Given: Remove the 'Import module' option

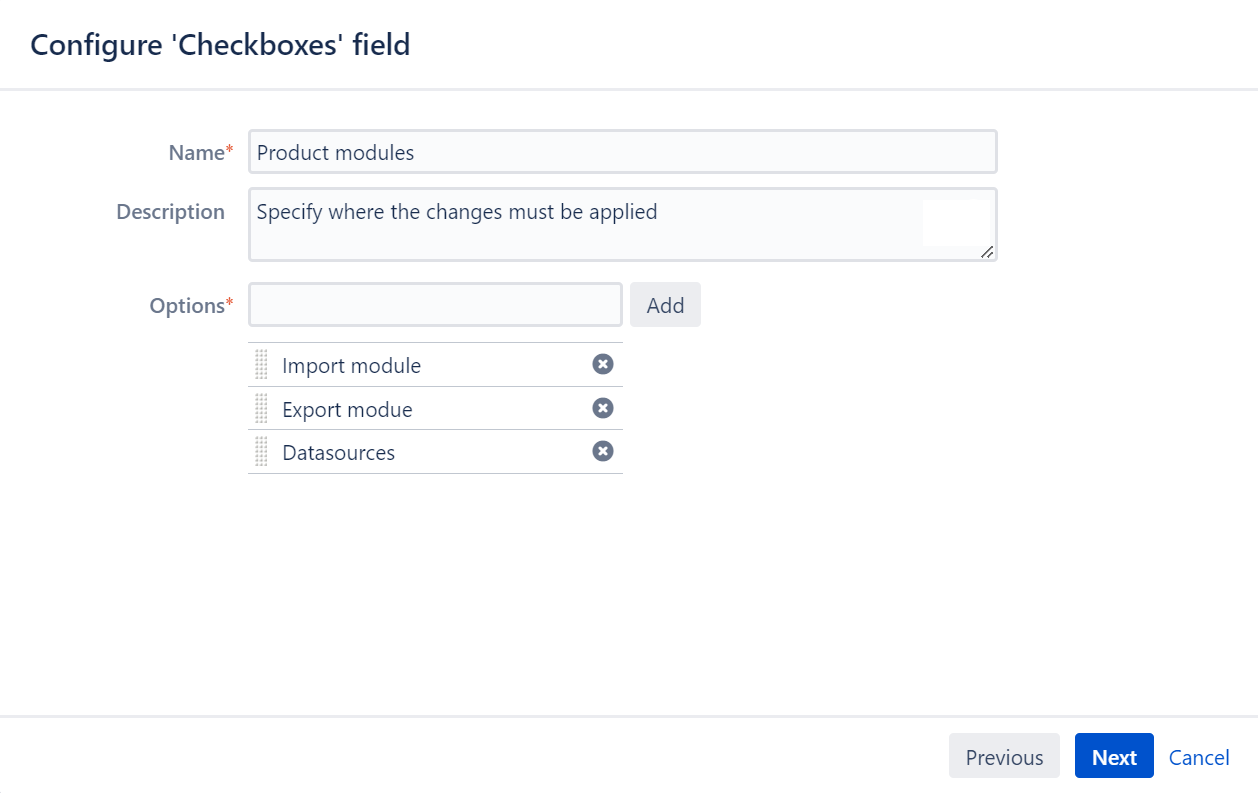Looking at the screenshot, I should [x=602, y=364].
